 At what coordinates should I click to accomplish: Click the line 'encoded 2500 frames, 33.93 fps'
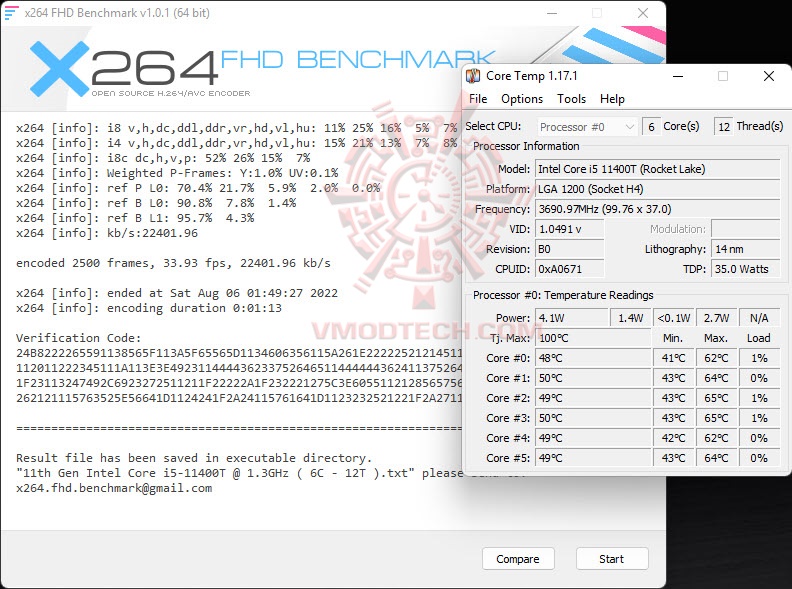point(173,263)
